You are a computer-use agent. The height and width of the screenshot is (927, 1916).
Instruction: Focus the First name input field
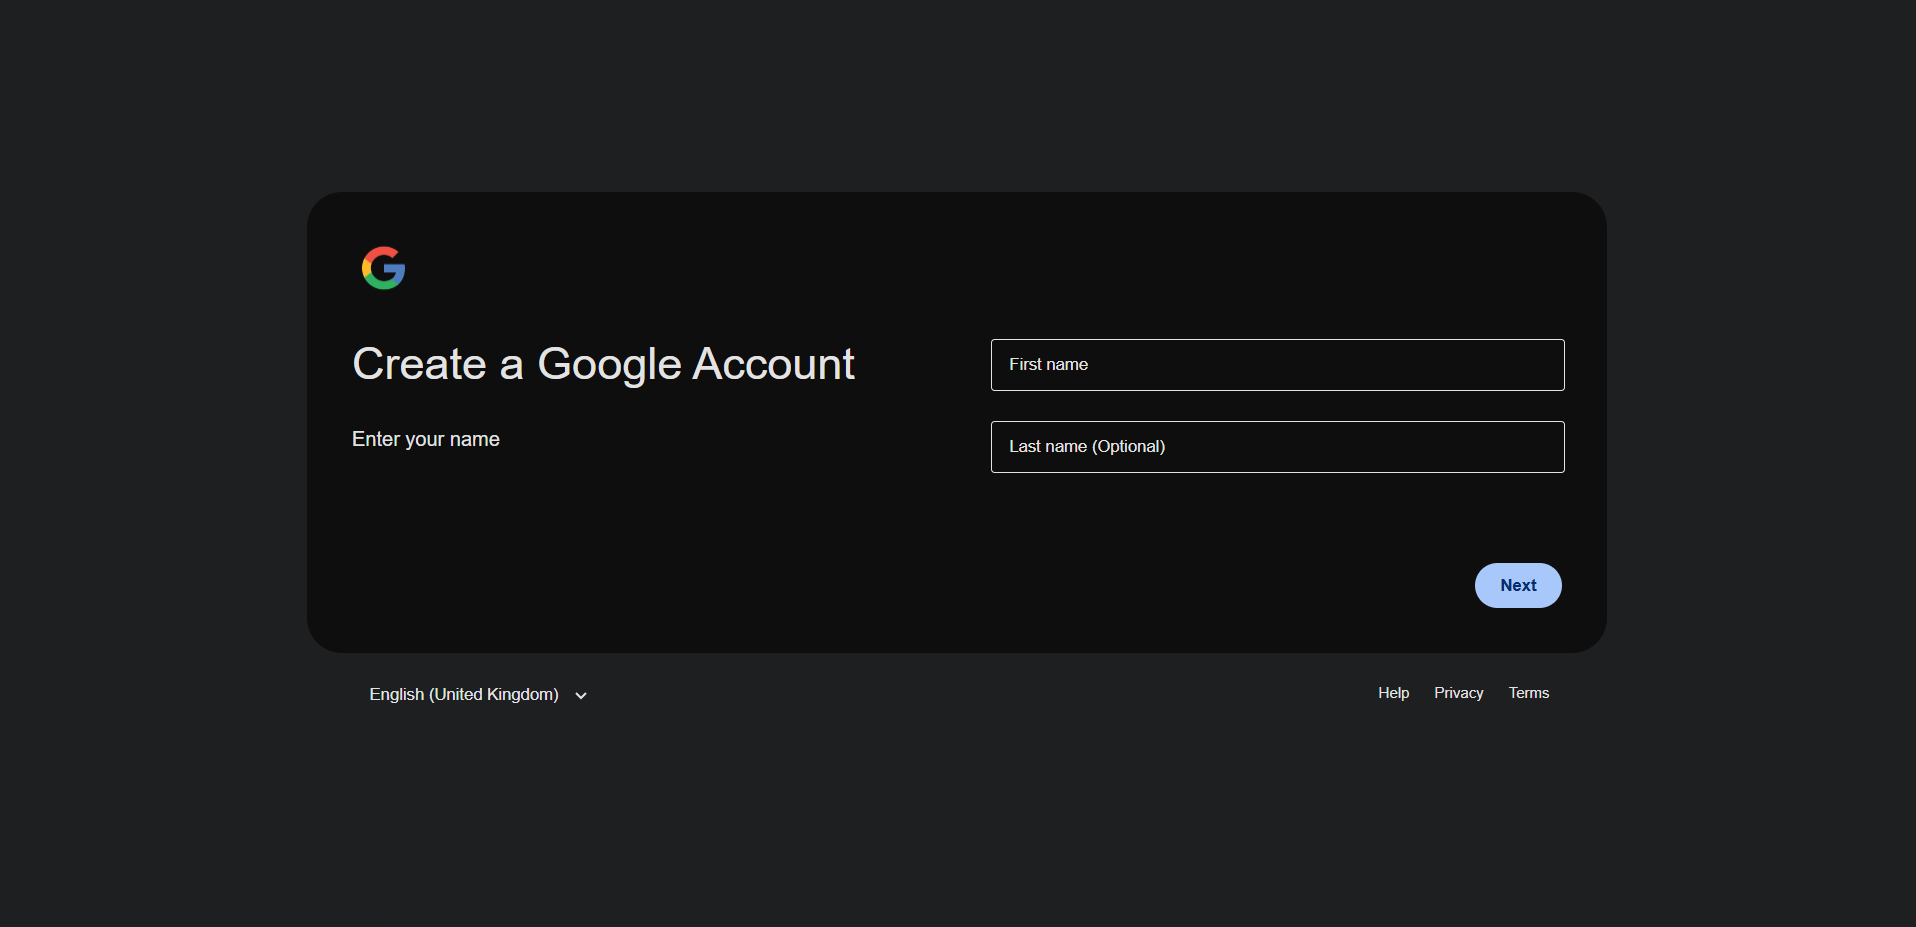point(1277,365)
